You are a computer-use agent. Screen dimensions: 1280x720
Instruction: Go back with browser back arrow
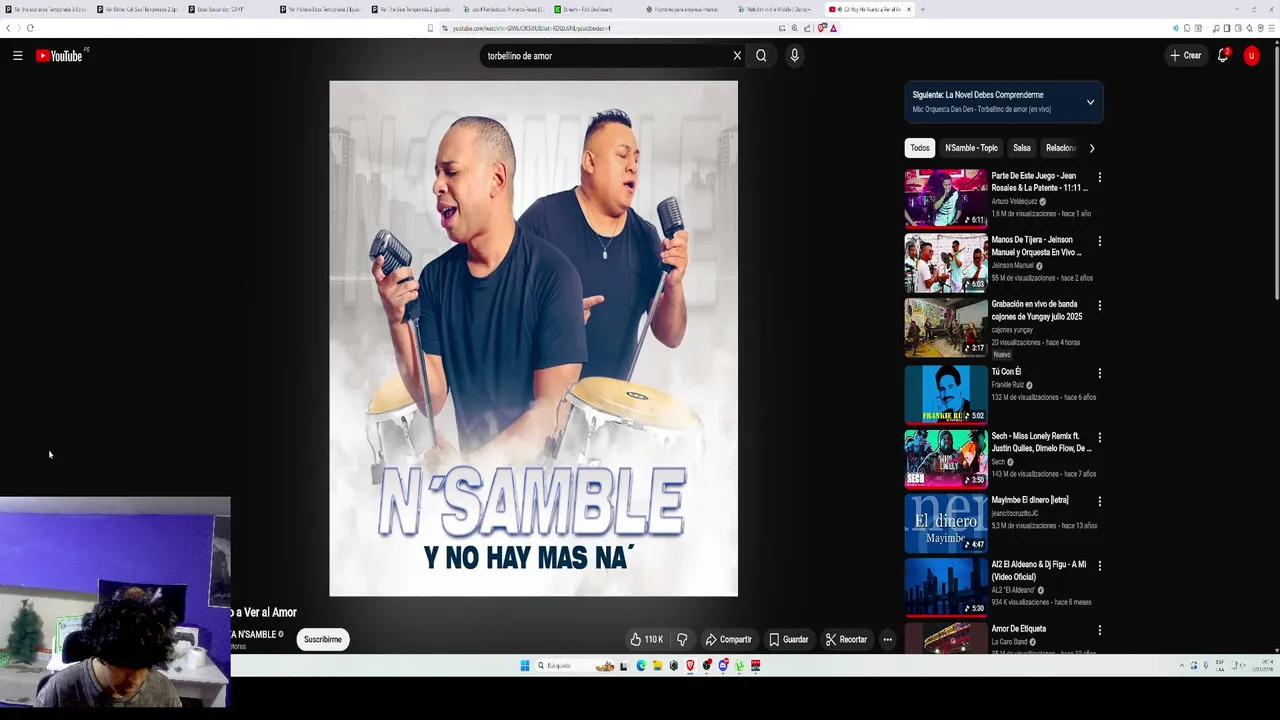tap(8, 28)
